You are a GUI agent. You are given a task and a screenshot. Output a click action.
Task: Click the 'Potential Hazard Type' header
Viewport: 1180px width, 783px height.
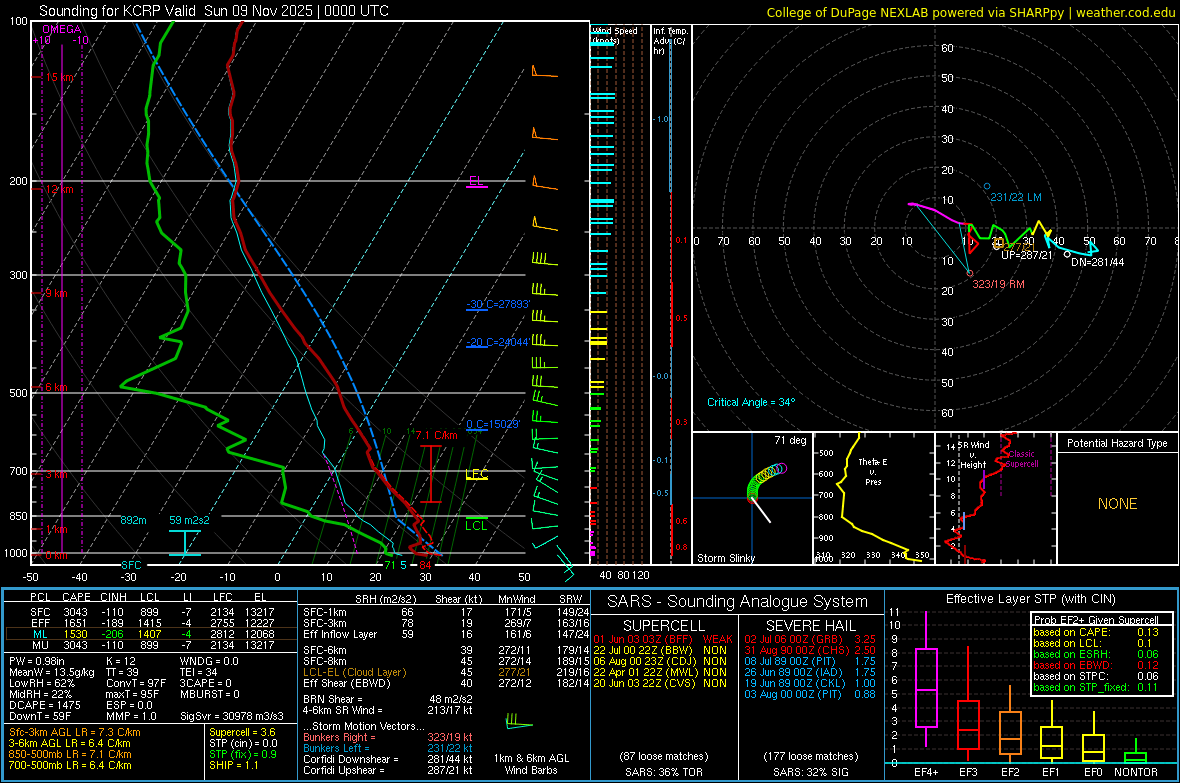coord(1118,443)
